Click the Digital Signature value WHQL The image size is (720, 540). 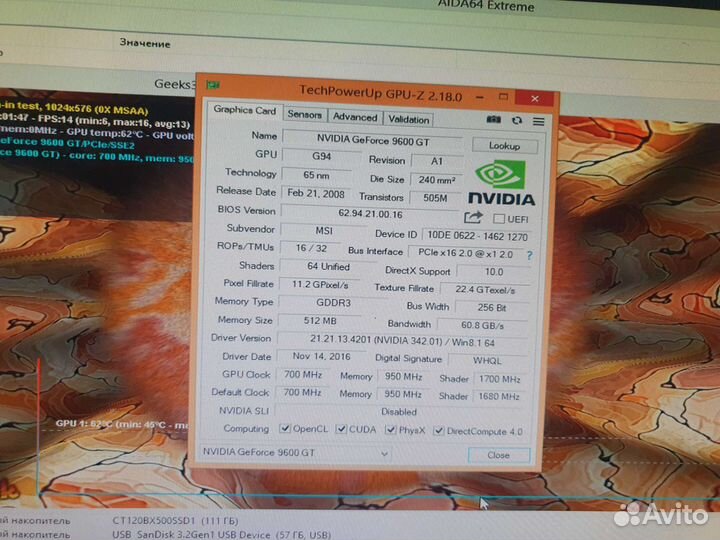tap(487, 361)
